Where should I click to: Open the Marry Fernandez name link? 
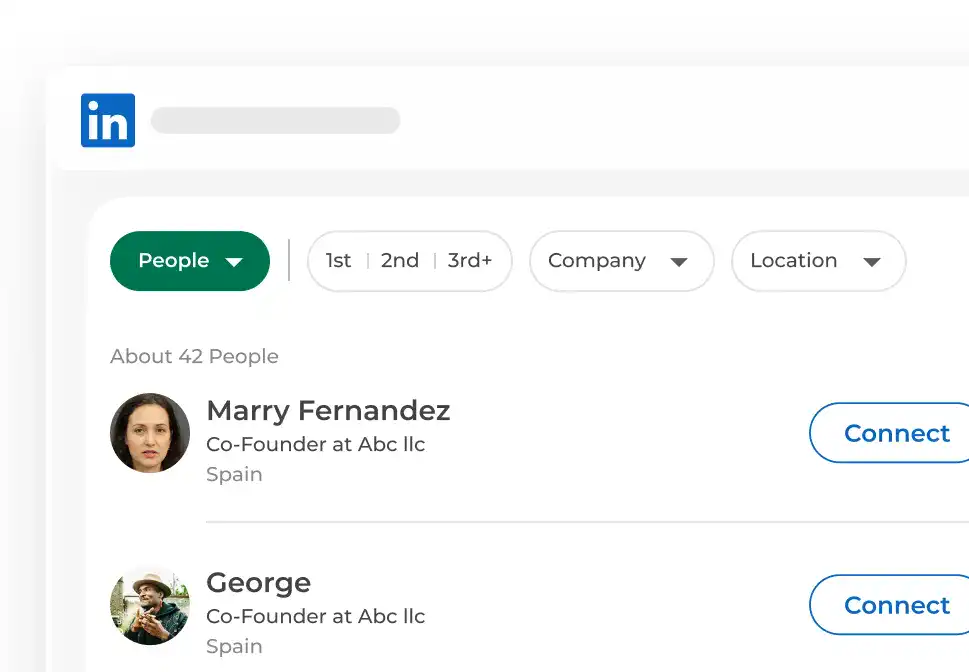point(328,410)
